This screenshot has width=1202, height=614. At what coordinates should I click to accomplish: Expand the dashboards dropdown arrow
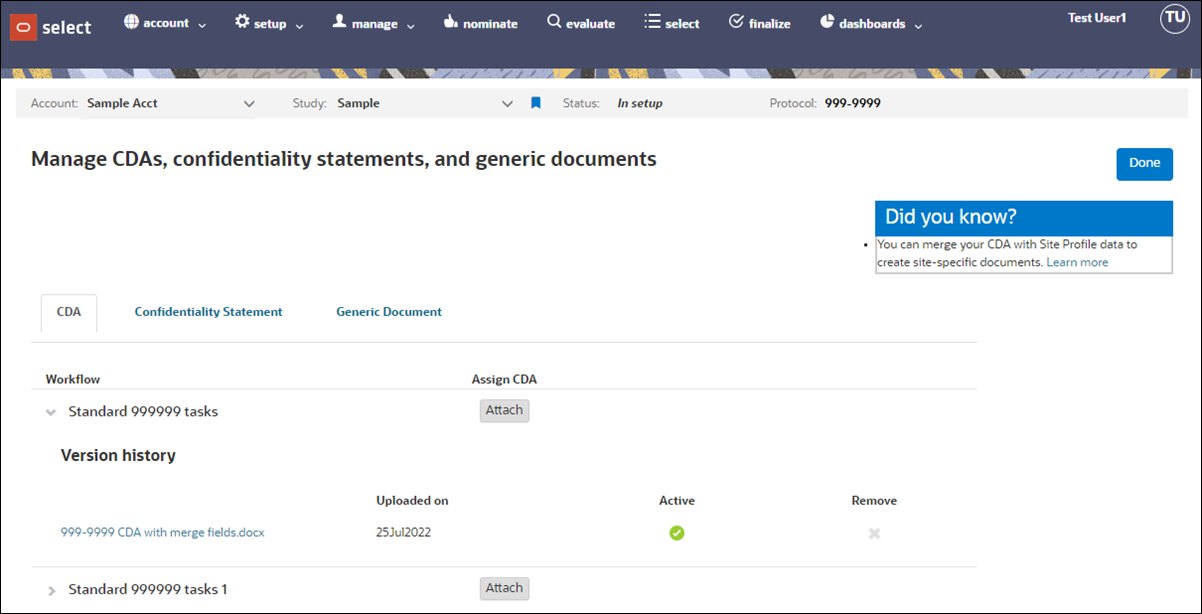point(917,25)
